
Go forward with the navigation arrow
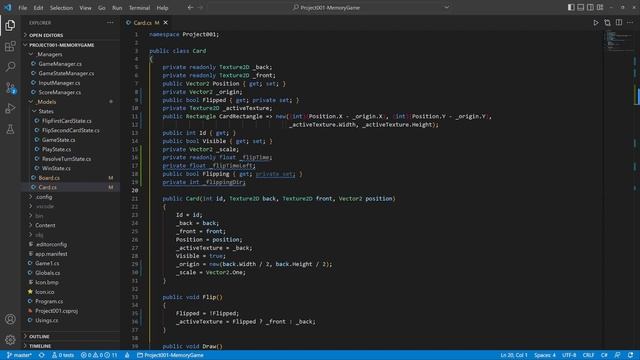(200, 7)
